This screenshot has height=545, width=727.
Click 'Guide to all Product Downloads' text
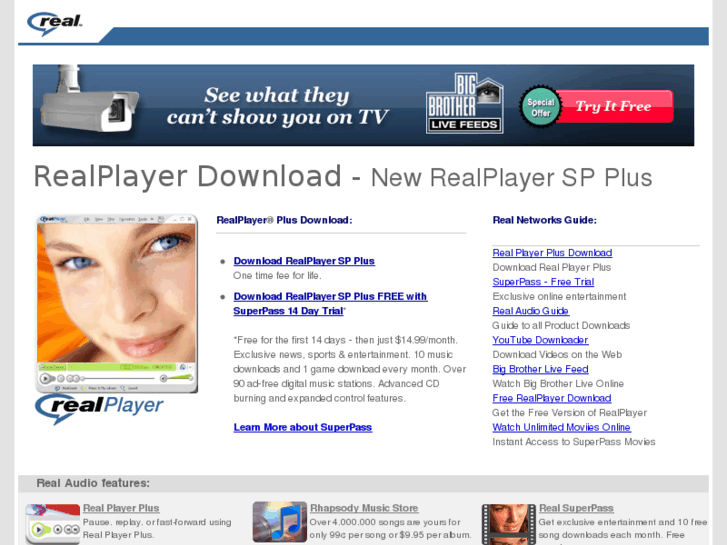point(561,326)
